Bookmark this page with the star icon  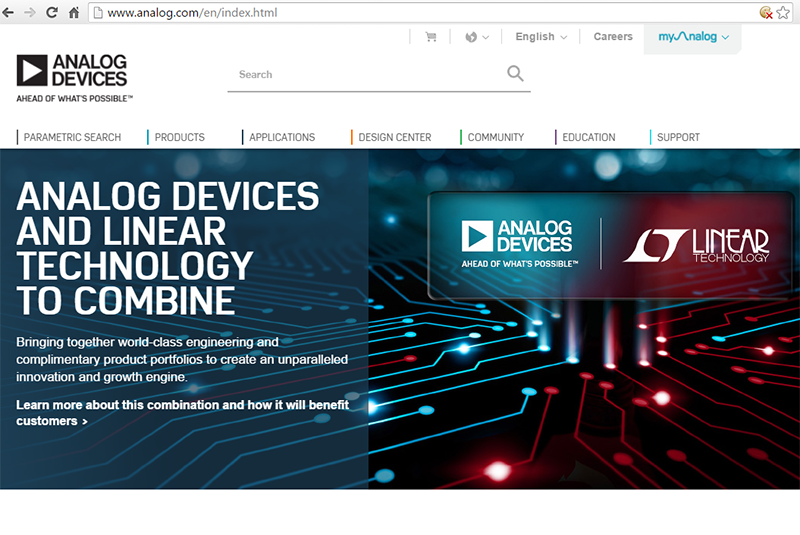click(x=783, y=12)
